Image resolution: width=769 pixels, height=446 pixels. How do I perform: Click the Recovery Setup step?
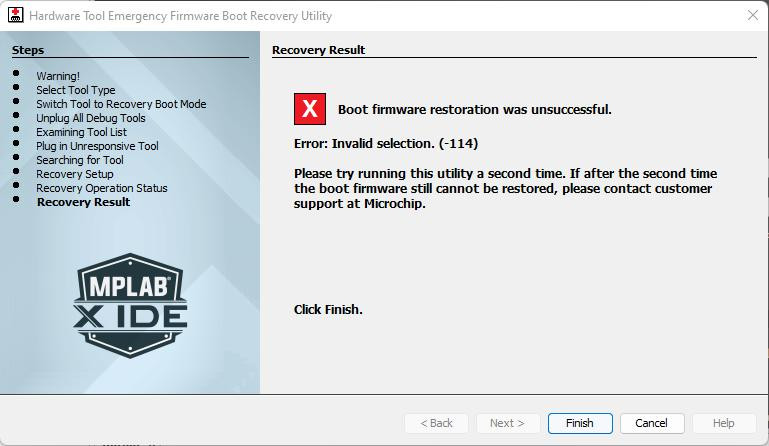75,174
